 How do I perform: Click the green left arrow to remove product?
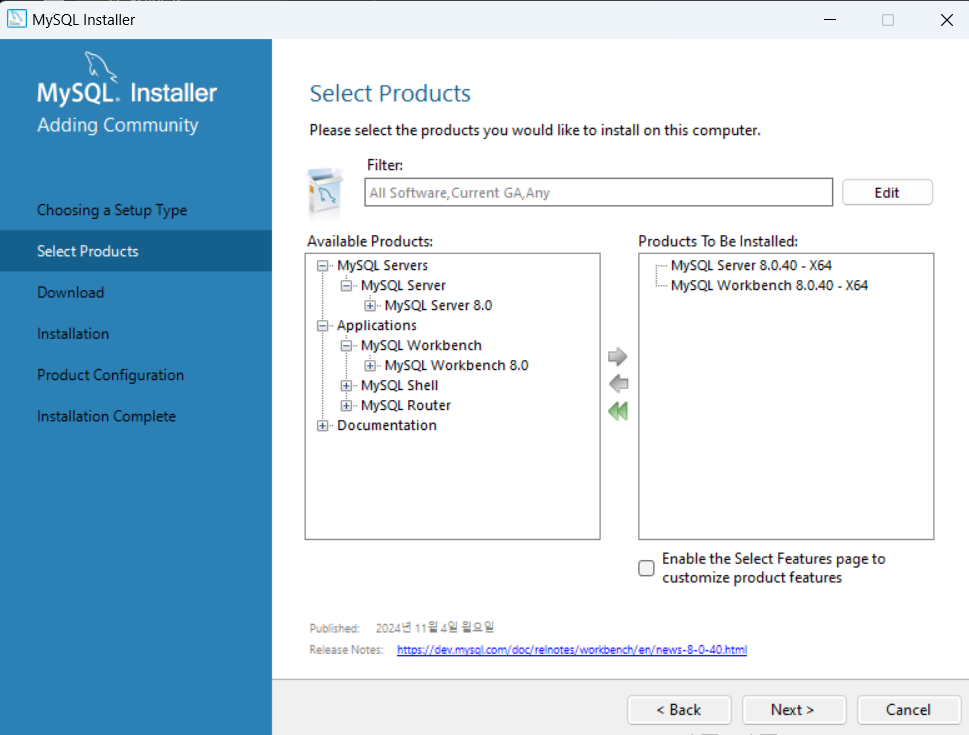618,383
